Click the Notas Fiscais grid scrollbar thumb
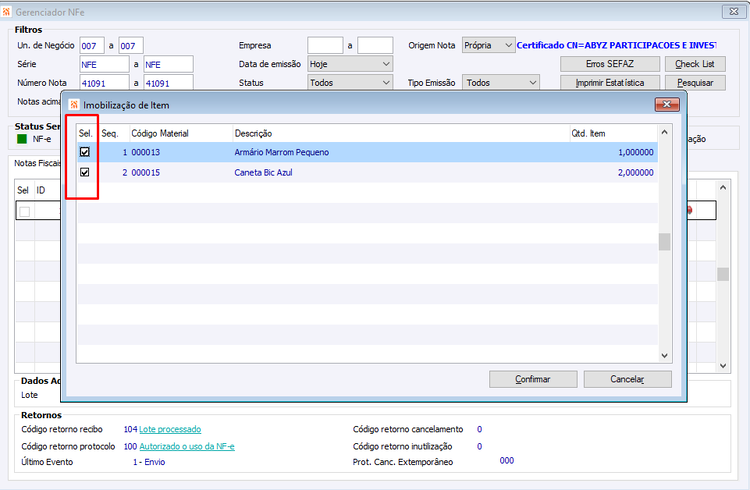This screenshot has height=490, width=750. pyautogui.click(x=723, y=274)
